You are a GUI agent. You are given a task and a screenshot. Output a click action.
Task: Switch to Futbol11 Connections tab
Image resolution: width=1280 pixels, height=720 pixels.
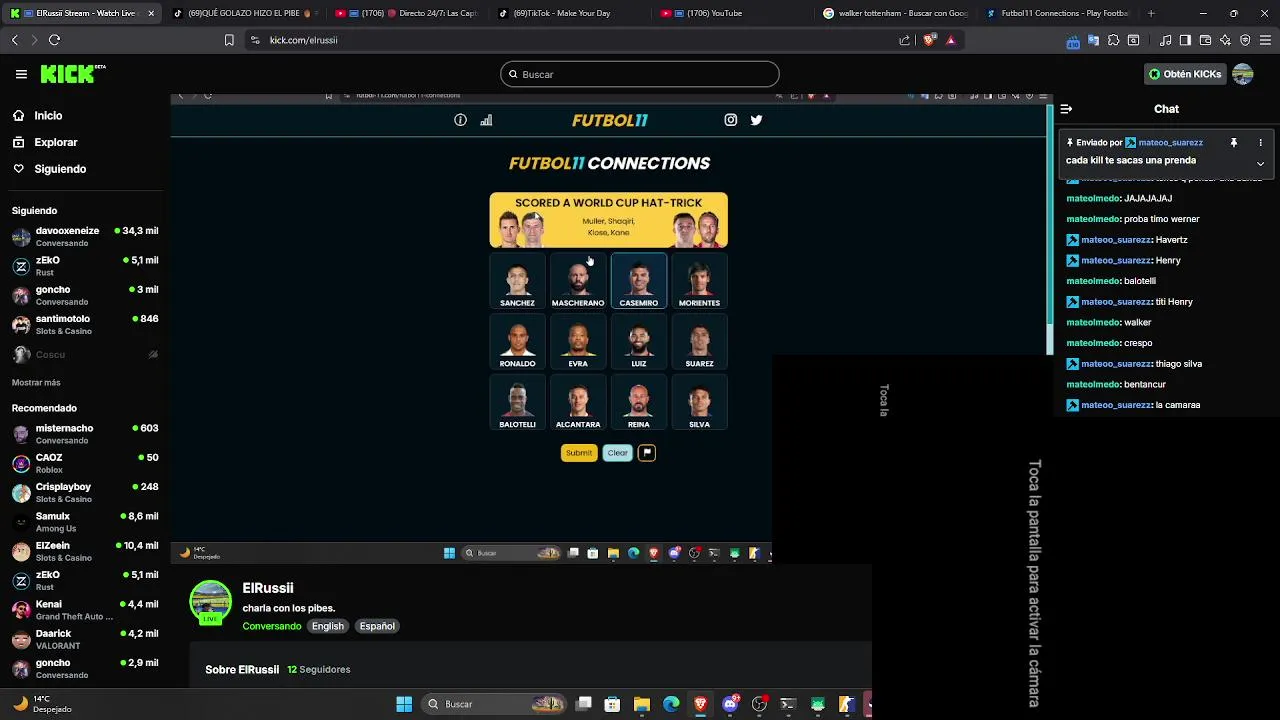pyautogui.click(x=1056, y=13)
